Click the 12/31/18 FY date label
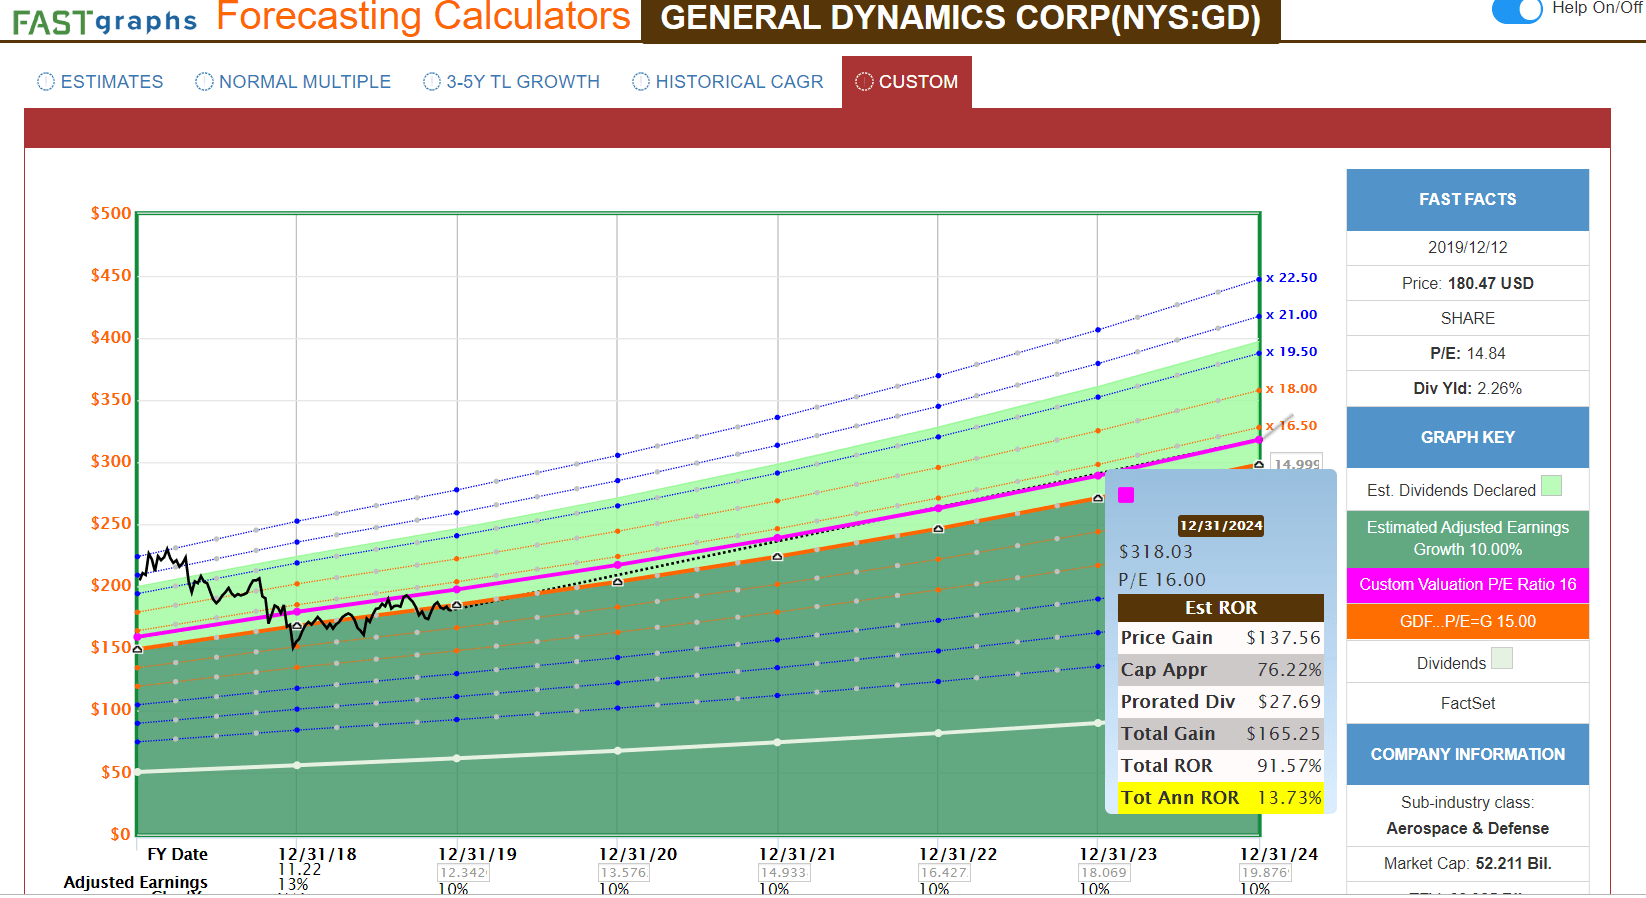Image resolution: width=1646 pixels, height=898 pixels. click(x=317, y=854)
